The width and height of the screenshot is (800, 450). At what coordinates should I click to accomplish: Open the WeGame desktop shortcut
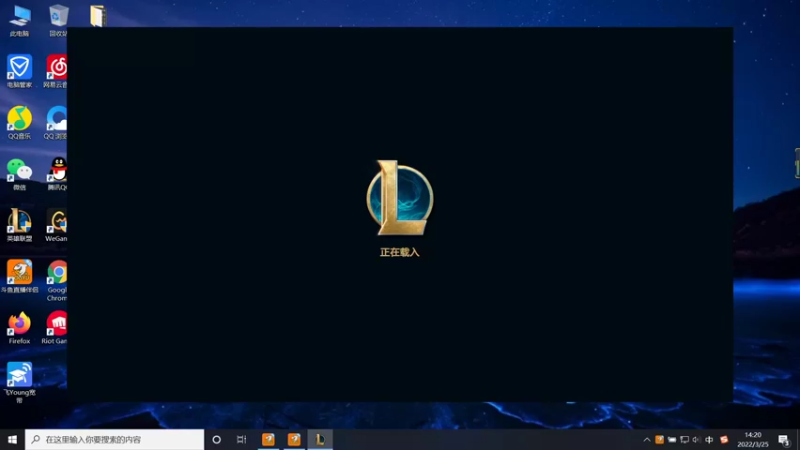pos(56,225)
